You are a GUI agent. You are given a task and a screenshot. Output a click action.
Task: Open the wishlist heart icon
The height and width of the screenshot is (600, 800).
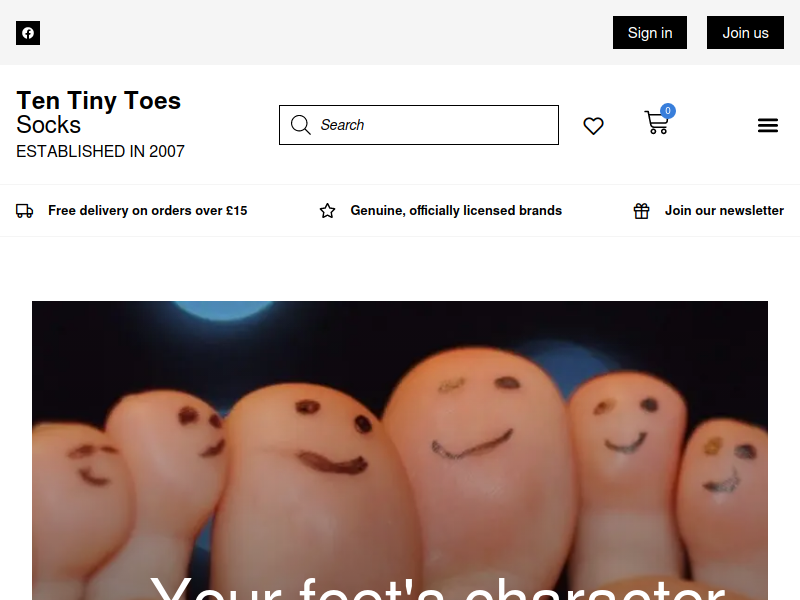(x=593, y=126)
